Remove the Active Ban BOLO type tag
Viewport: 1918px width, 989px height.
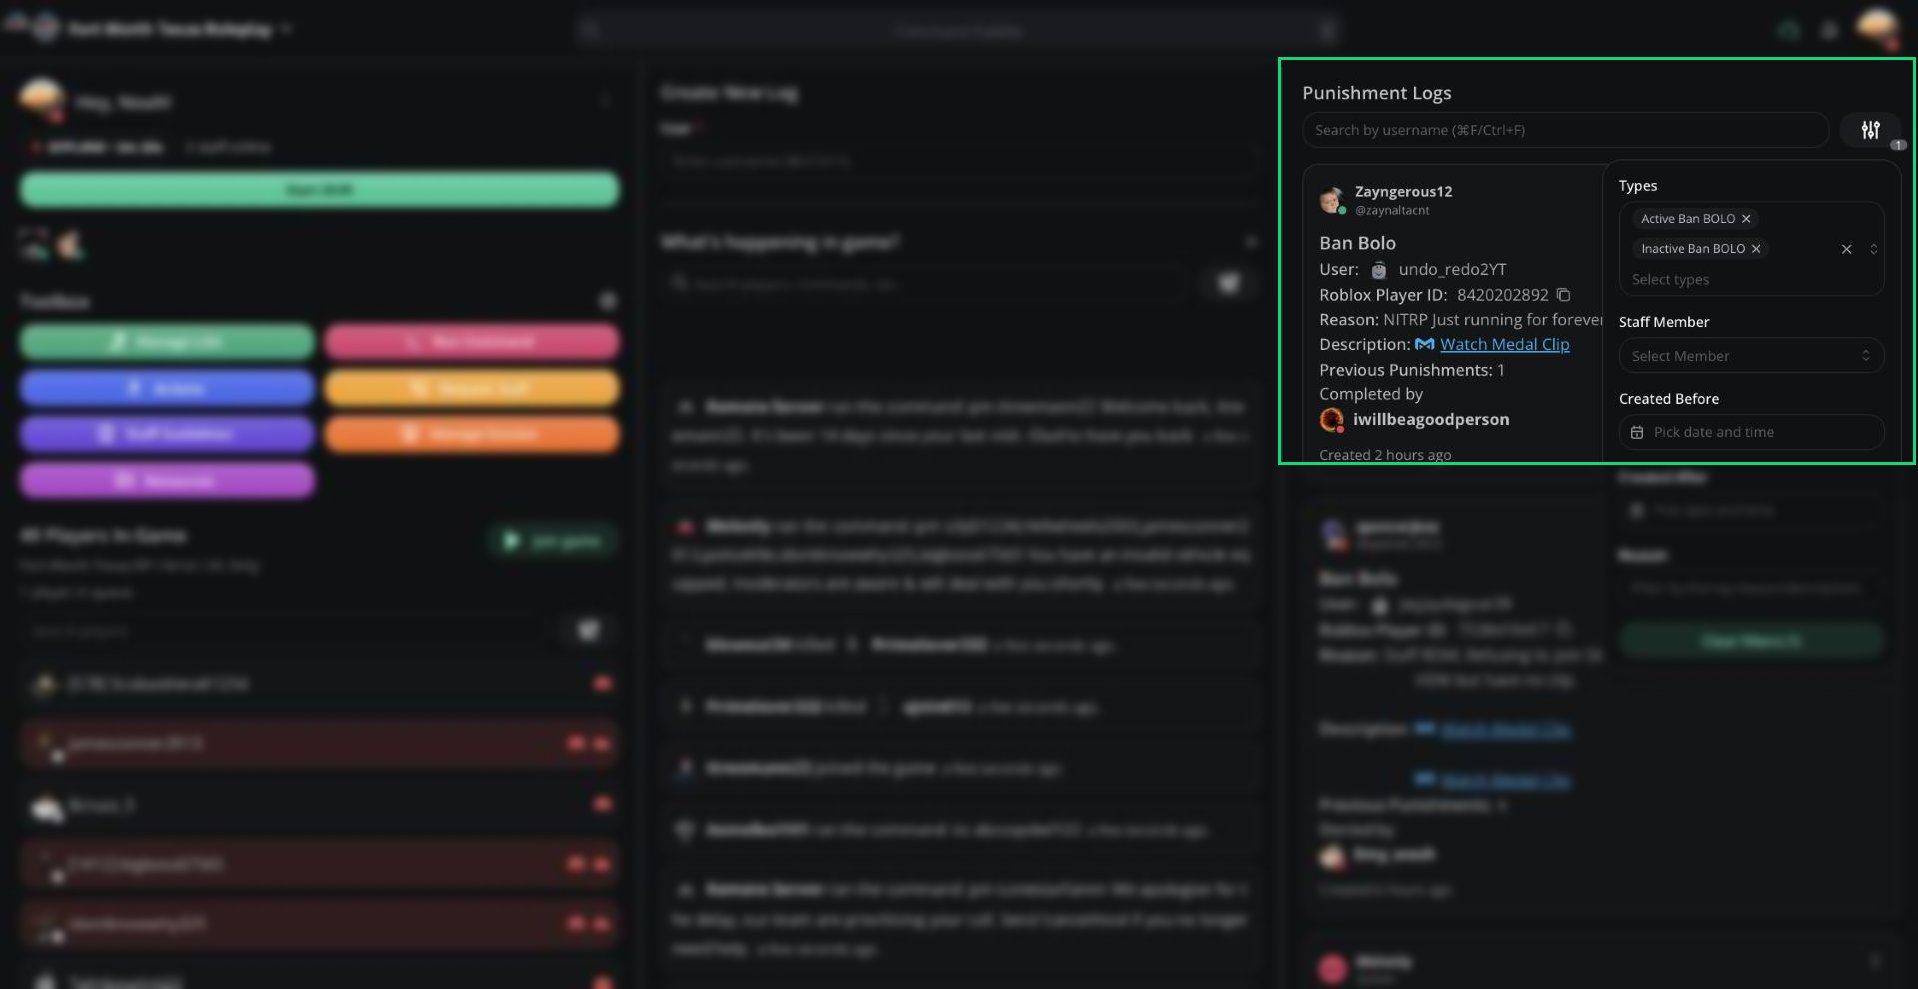tap(1746, 219)
